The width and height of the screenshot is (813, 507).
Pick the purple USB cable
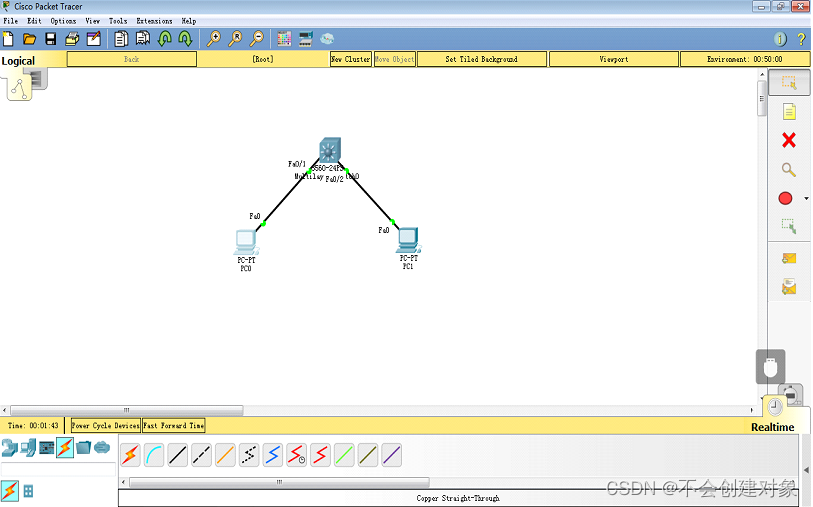tap(391, 455)
